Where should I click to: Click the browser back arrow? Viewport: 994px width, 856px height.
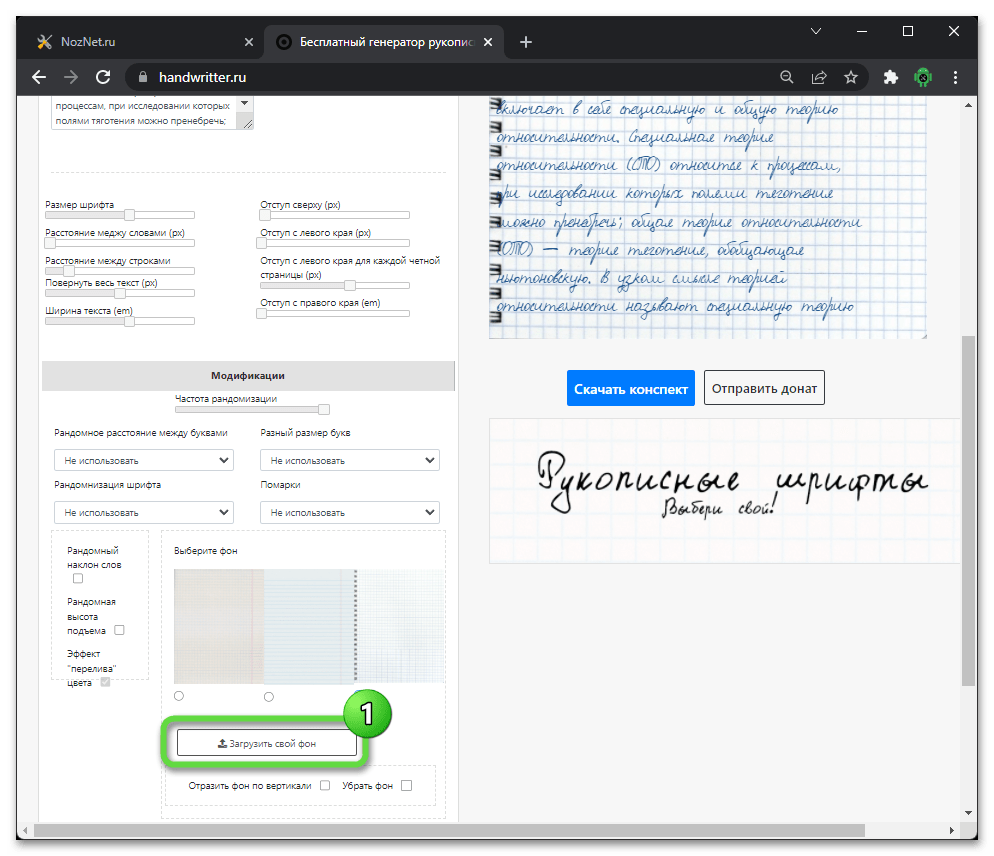39,77
